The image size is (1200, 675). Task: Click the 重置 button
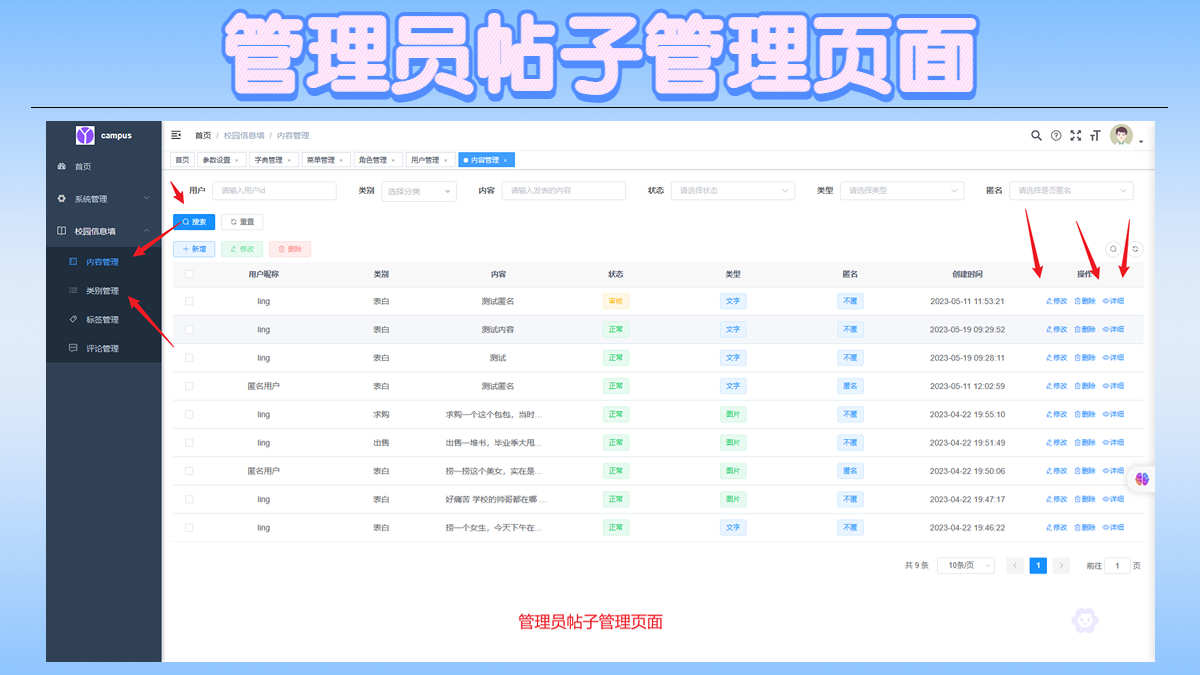click(x=242, y=222)
